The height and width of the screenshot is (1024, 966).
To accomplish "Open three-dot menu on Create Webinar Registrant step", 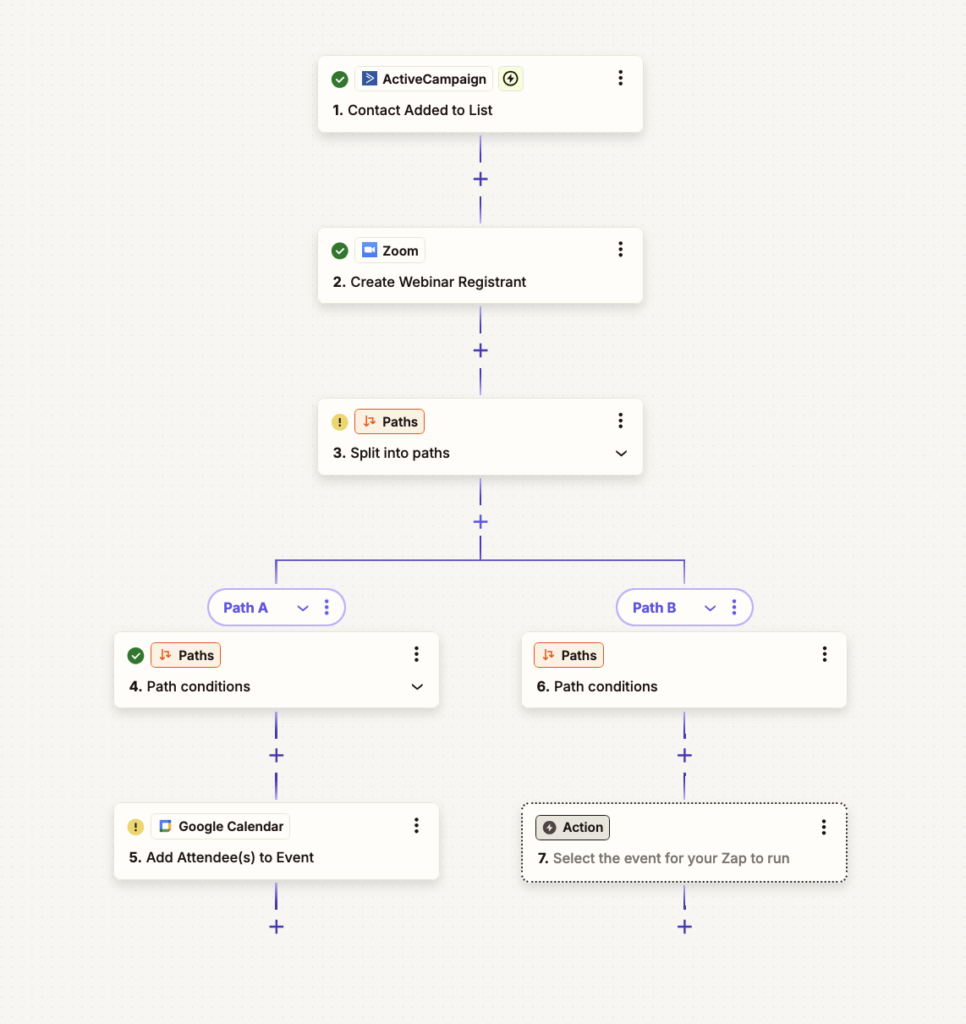I will pyautogui.click(x=620, y=250).
